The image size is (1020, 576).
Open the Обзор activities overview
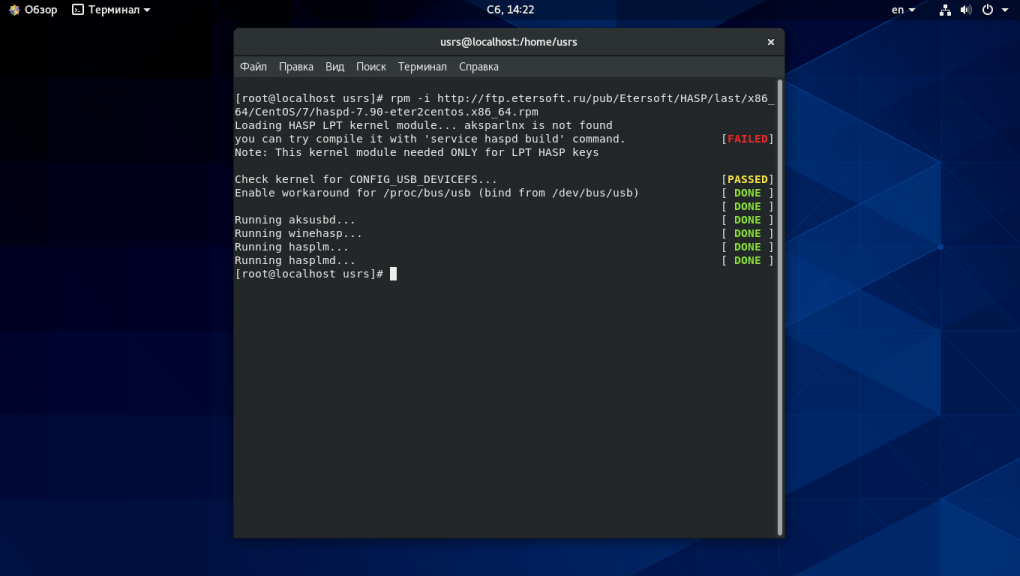40,10
